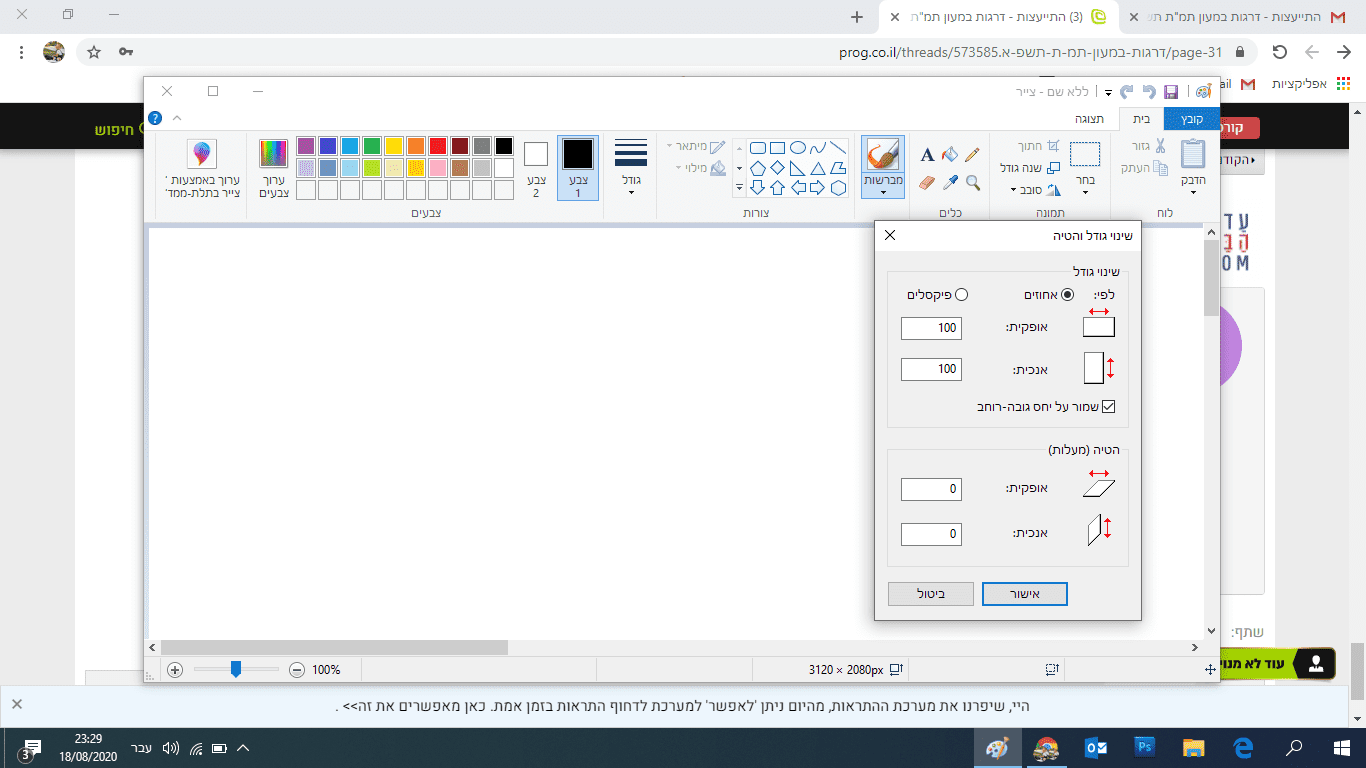Open Customize Quick Access Toolbar dropdown
The height and width of the screenshot is (768, 1366).
click(x=1108, y=92)
